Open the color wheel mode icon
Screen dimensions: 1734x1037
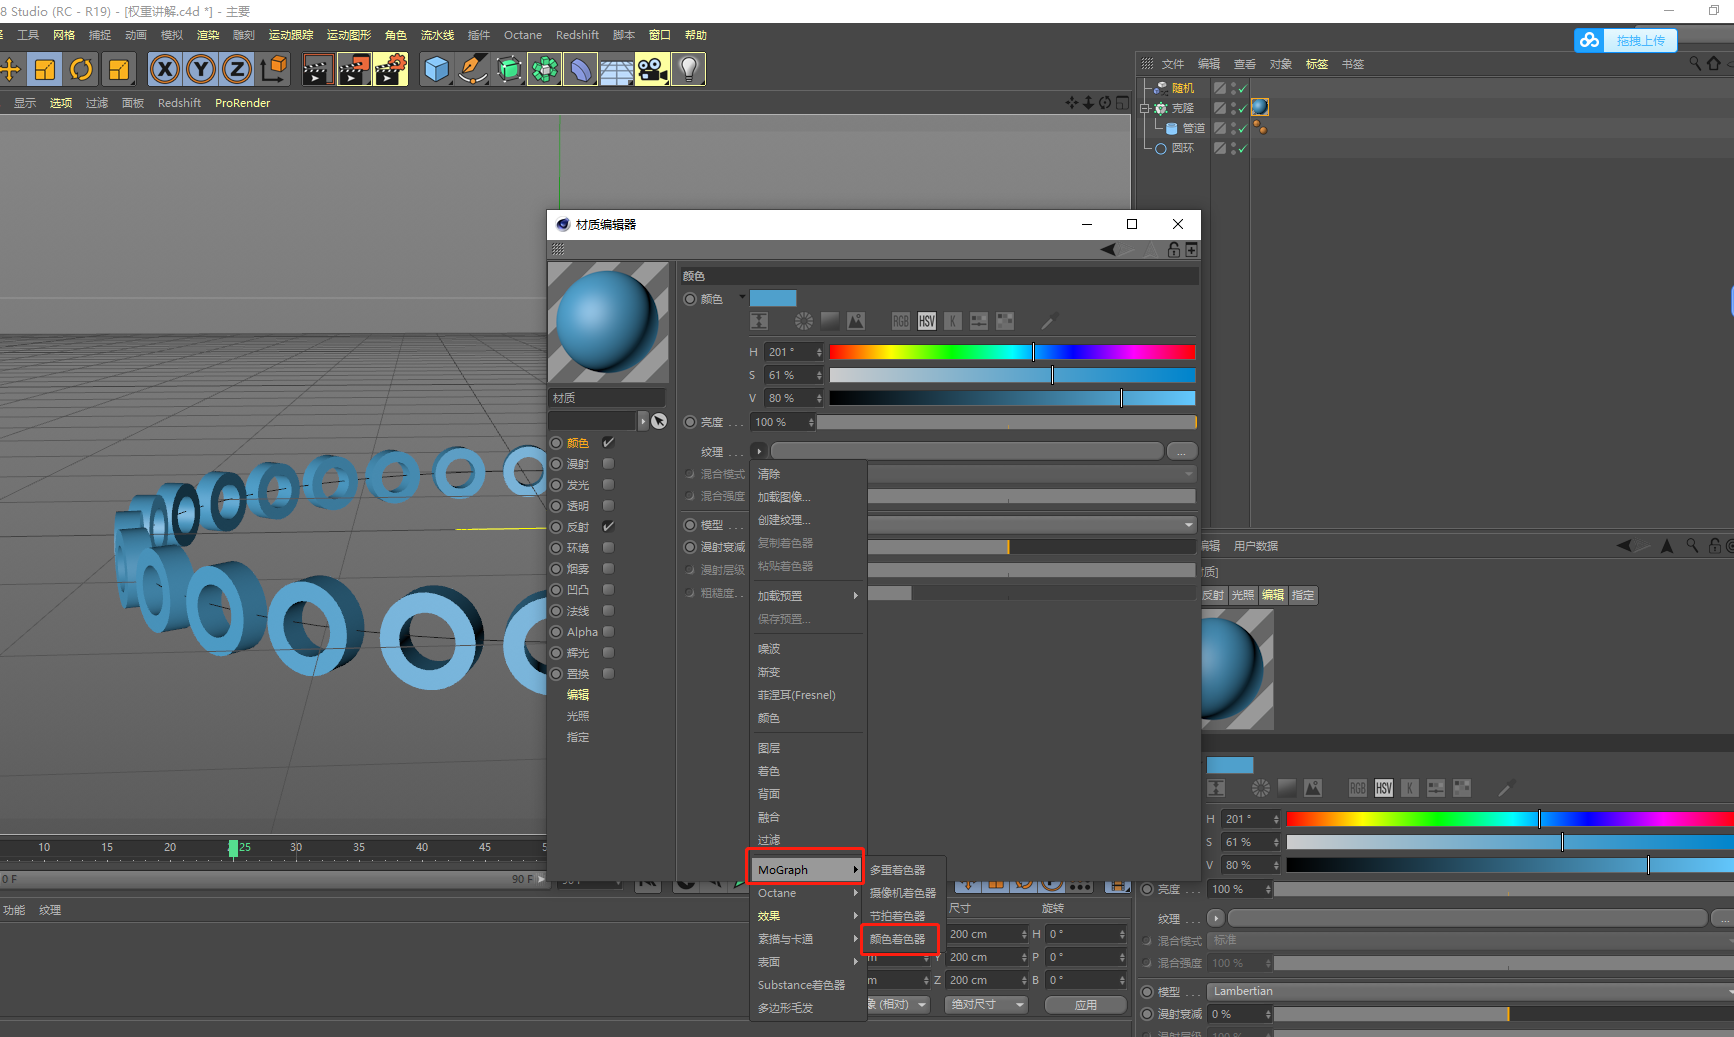tap(803, 321)
